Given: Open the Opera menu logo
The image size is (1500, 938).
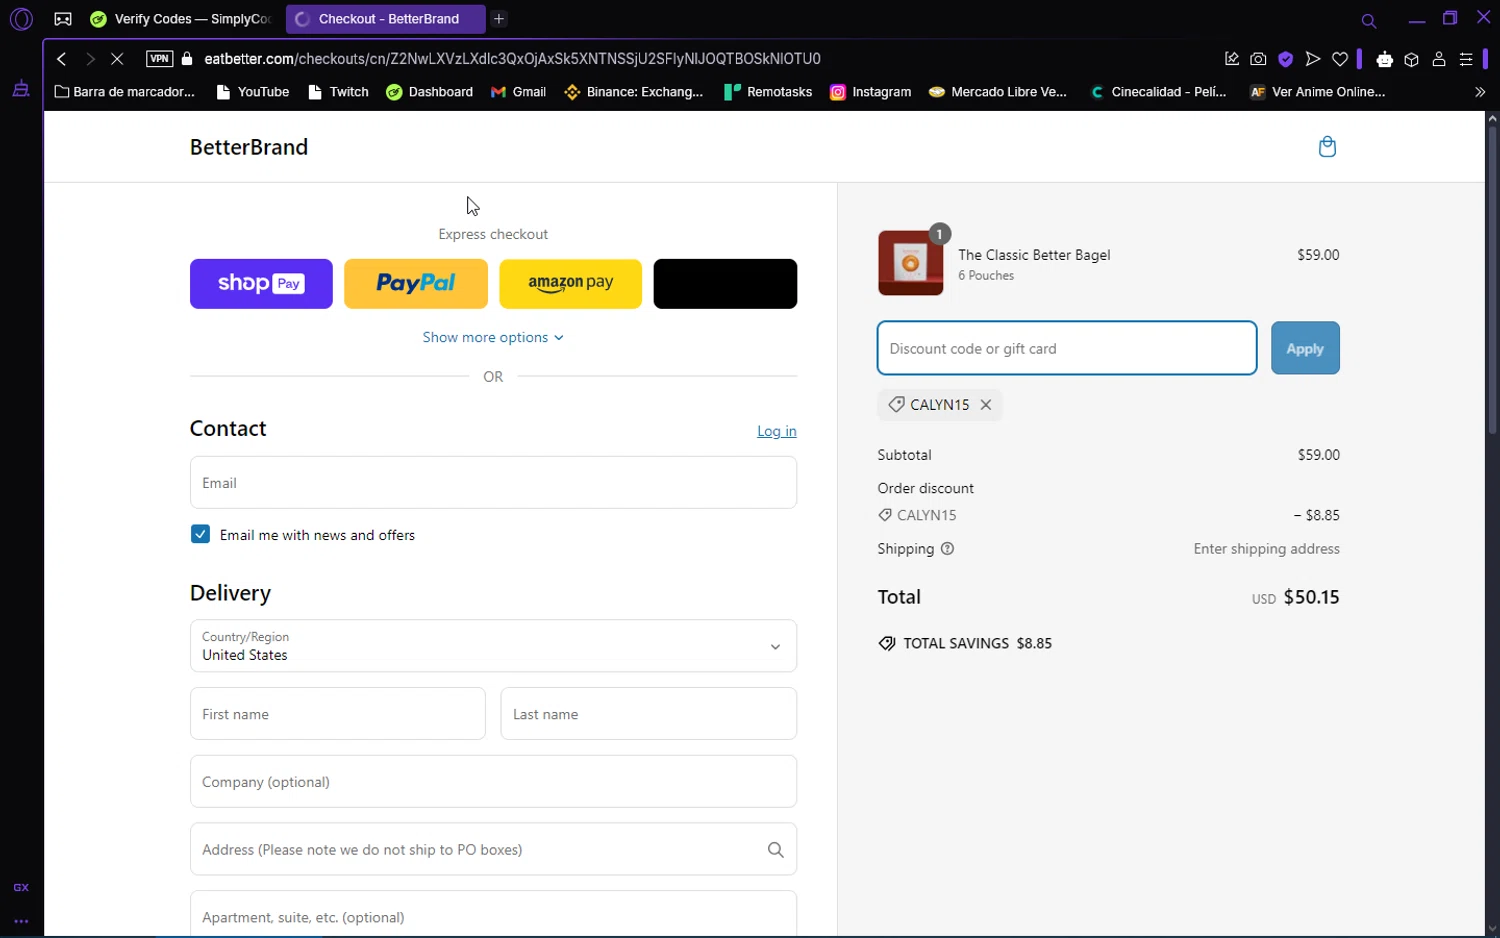Looking at the screenshot, I should (x=21, y=19).
